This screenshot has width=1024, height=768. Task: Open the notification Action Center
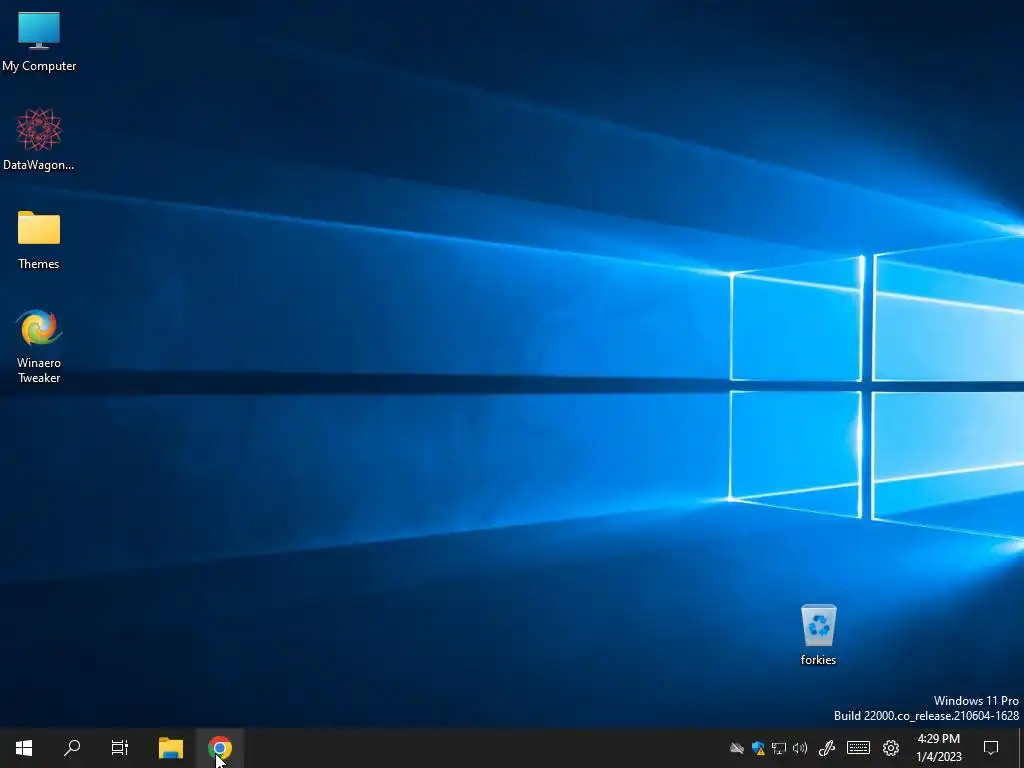[x=991, y=748]
